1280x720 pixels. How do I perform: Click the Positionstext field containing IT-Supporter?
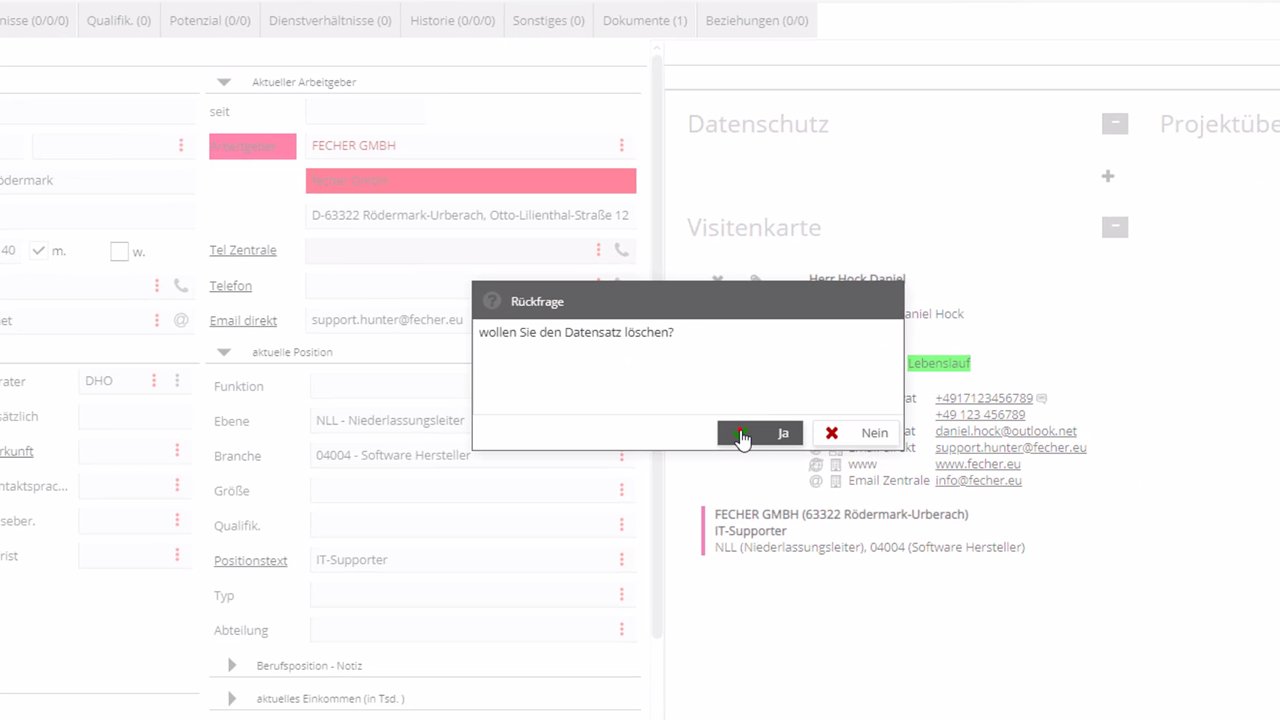point(471,560)
